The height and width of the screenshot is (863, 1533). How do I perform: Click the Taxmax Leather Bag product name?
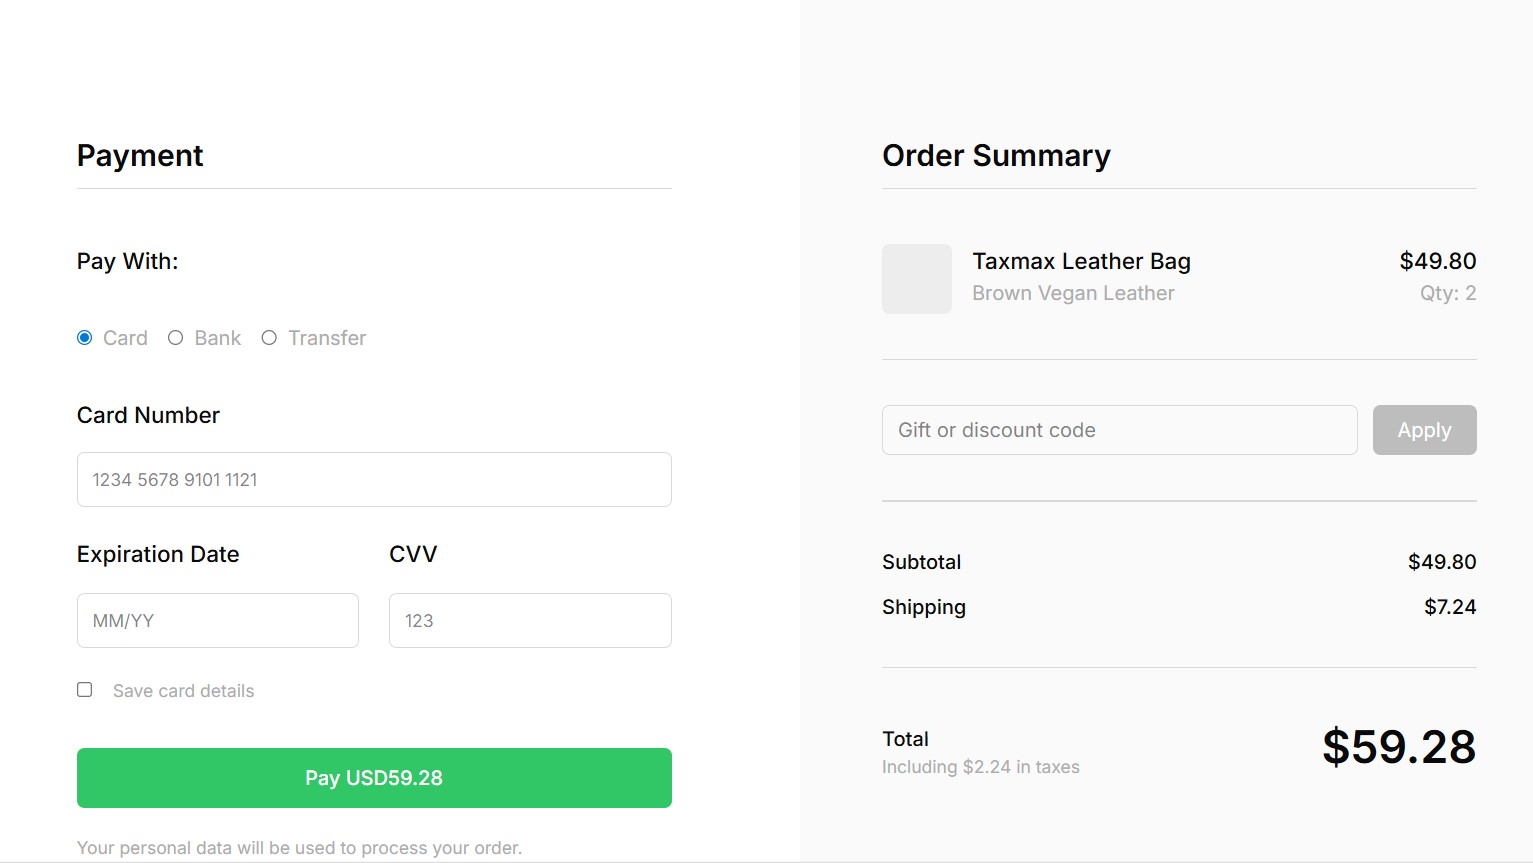point(1081,262)
